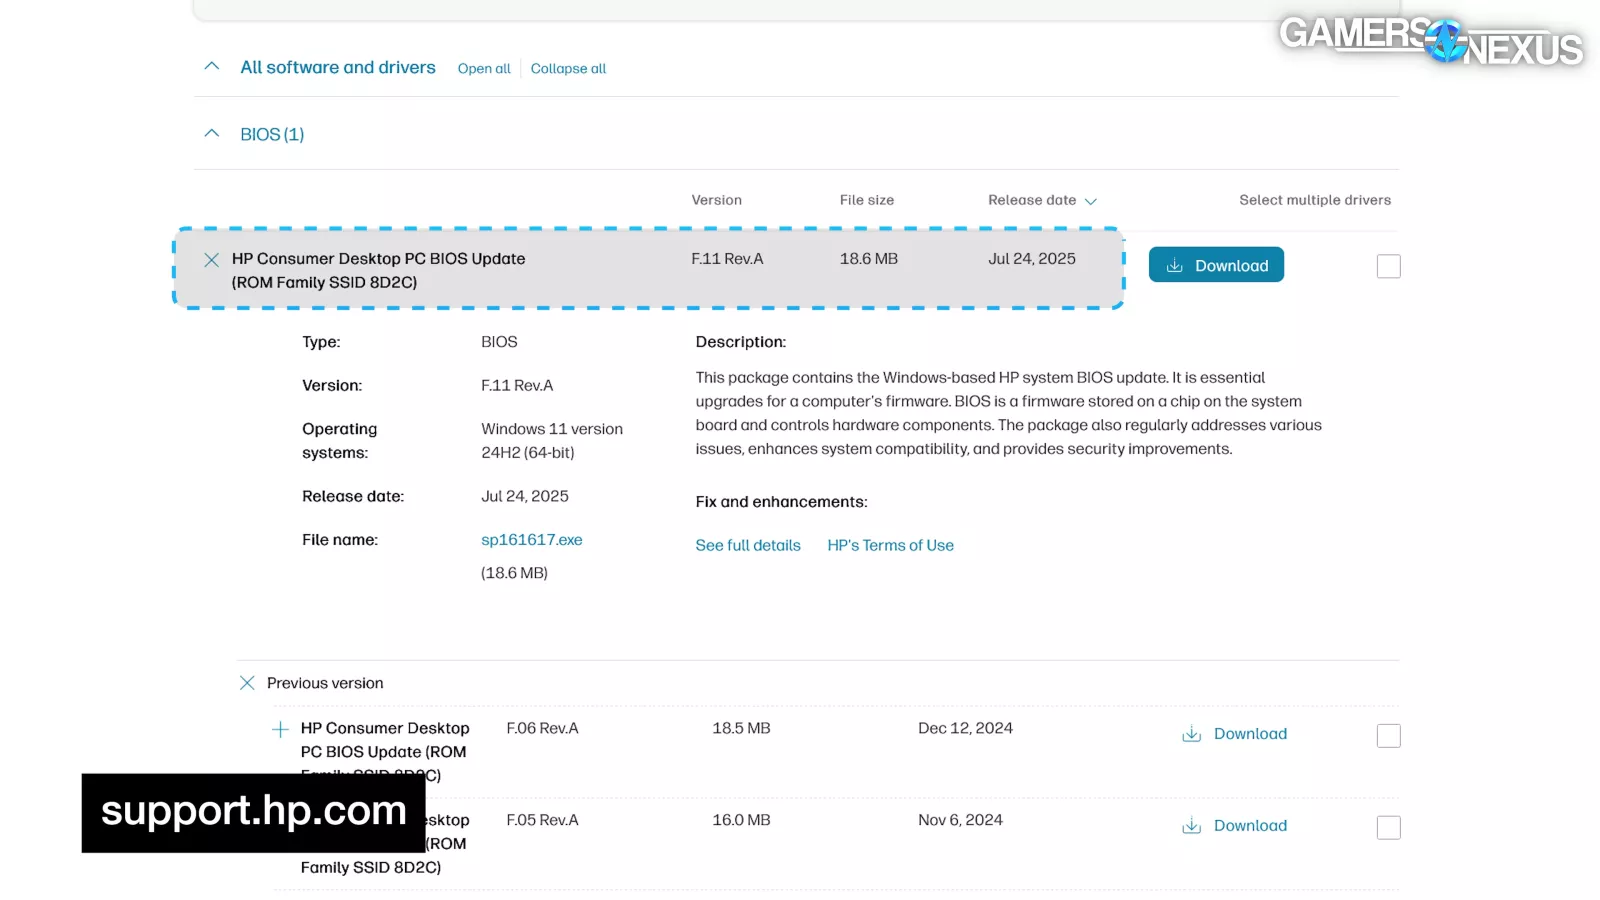Open HP's Terms of Use link

click(890, 545)
